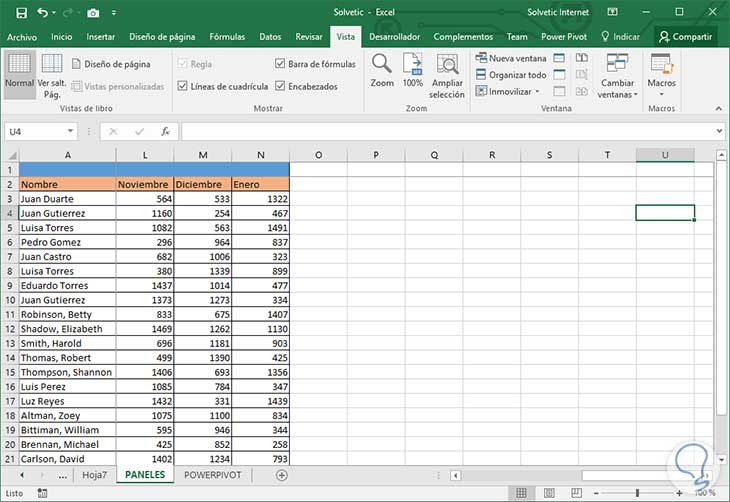Click the split window icon beside Nueva ventana

click(559, 58)
